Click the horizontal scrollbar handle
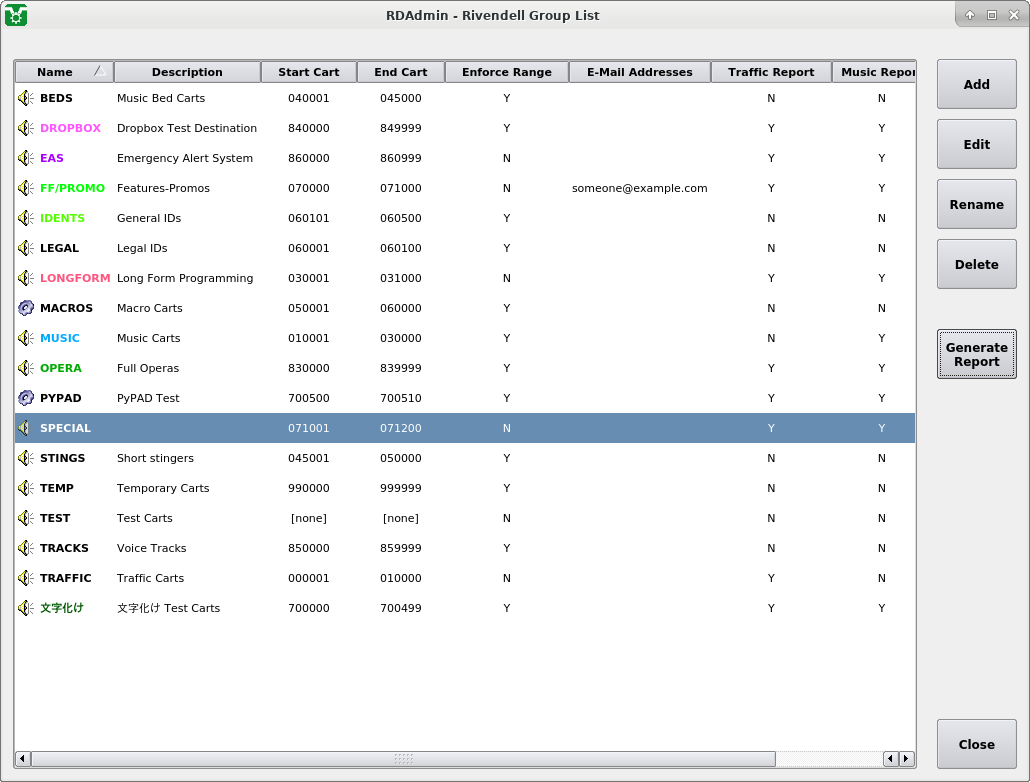This screenshot has height=782, width=1030. point(403,759)
